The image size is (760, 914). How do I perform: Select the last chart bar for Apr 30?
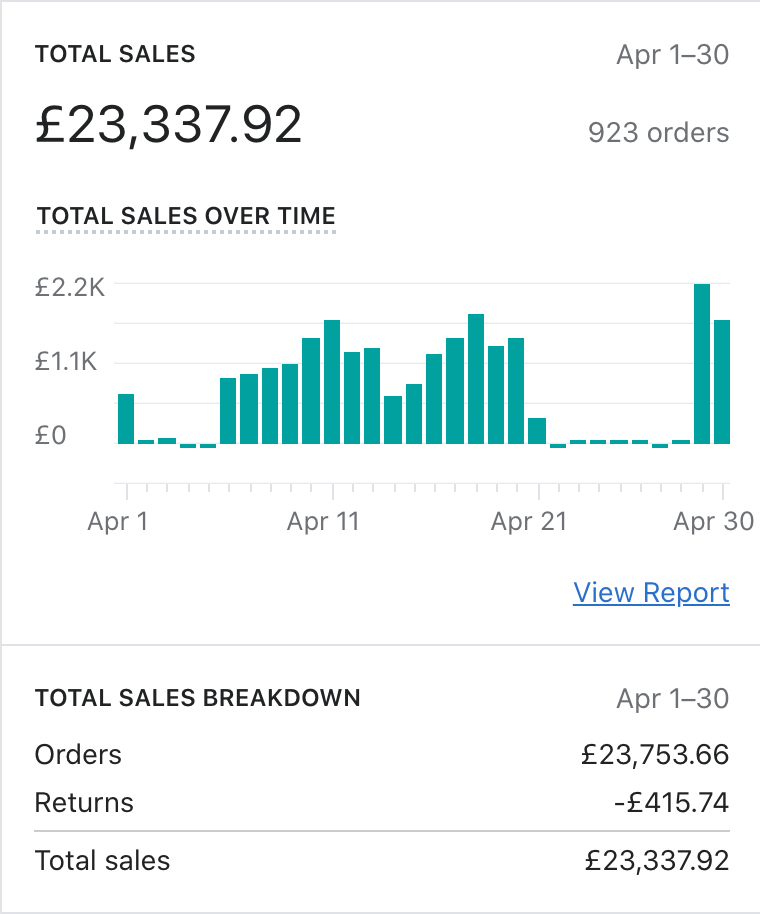click(722, 382)
